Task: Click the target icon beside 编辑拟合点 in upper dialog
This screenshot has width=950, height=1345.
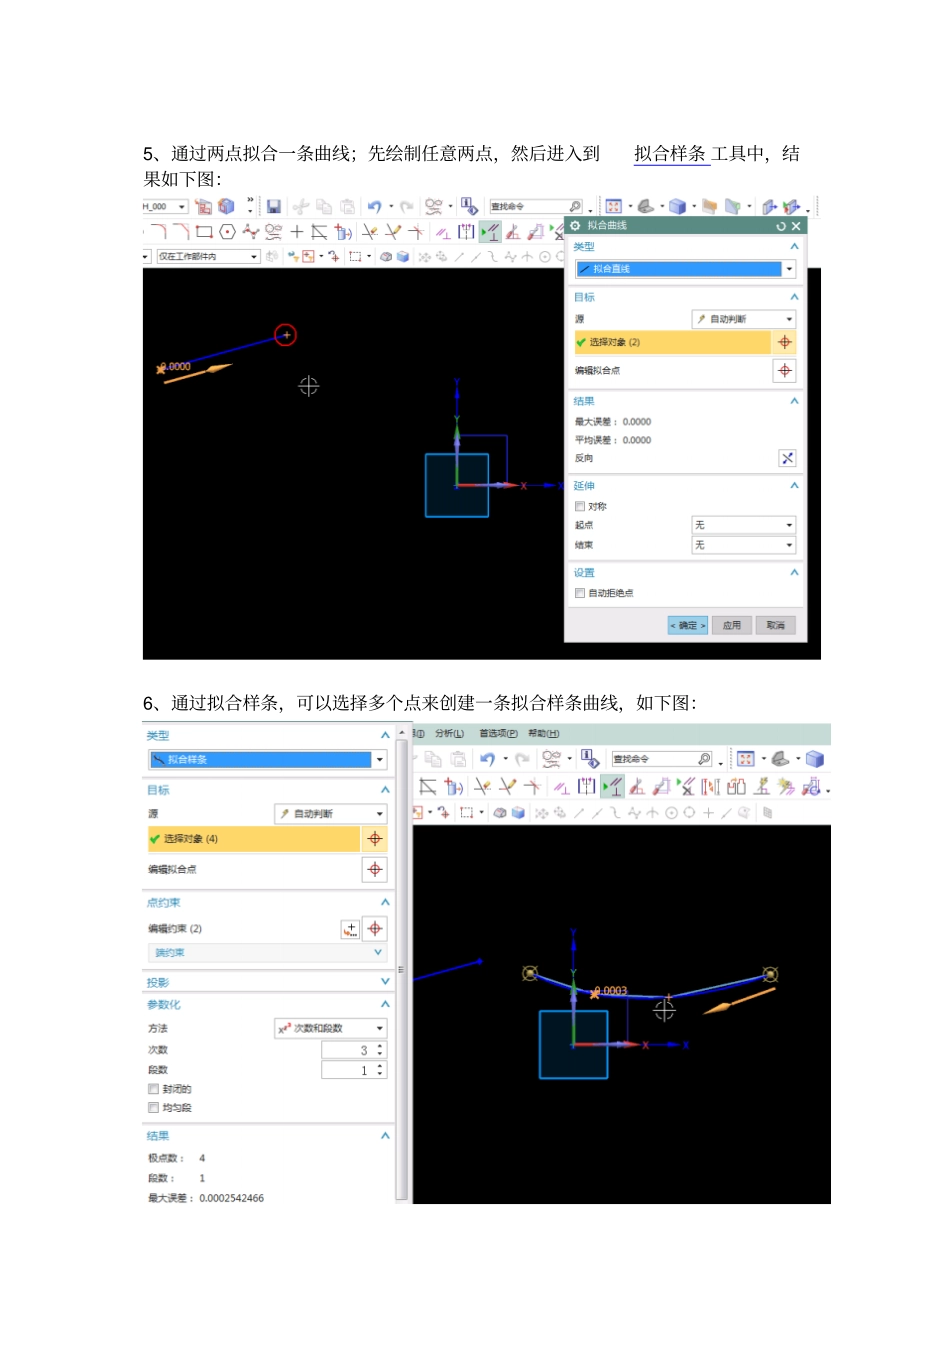Action: pyautogui.click(x=785, y=371)
